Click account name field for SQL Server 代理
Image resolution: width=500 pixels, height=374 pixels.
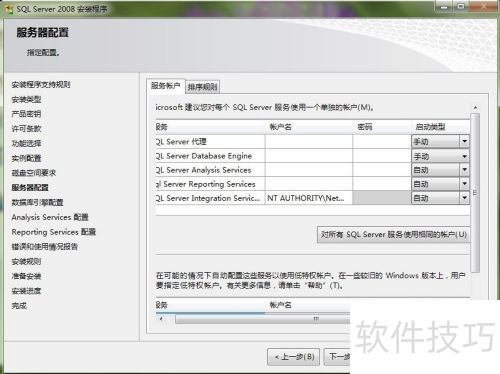(309, 142)
